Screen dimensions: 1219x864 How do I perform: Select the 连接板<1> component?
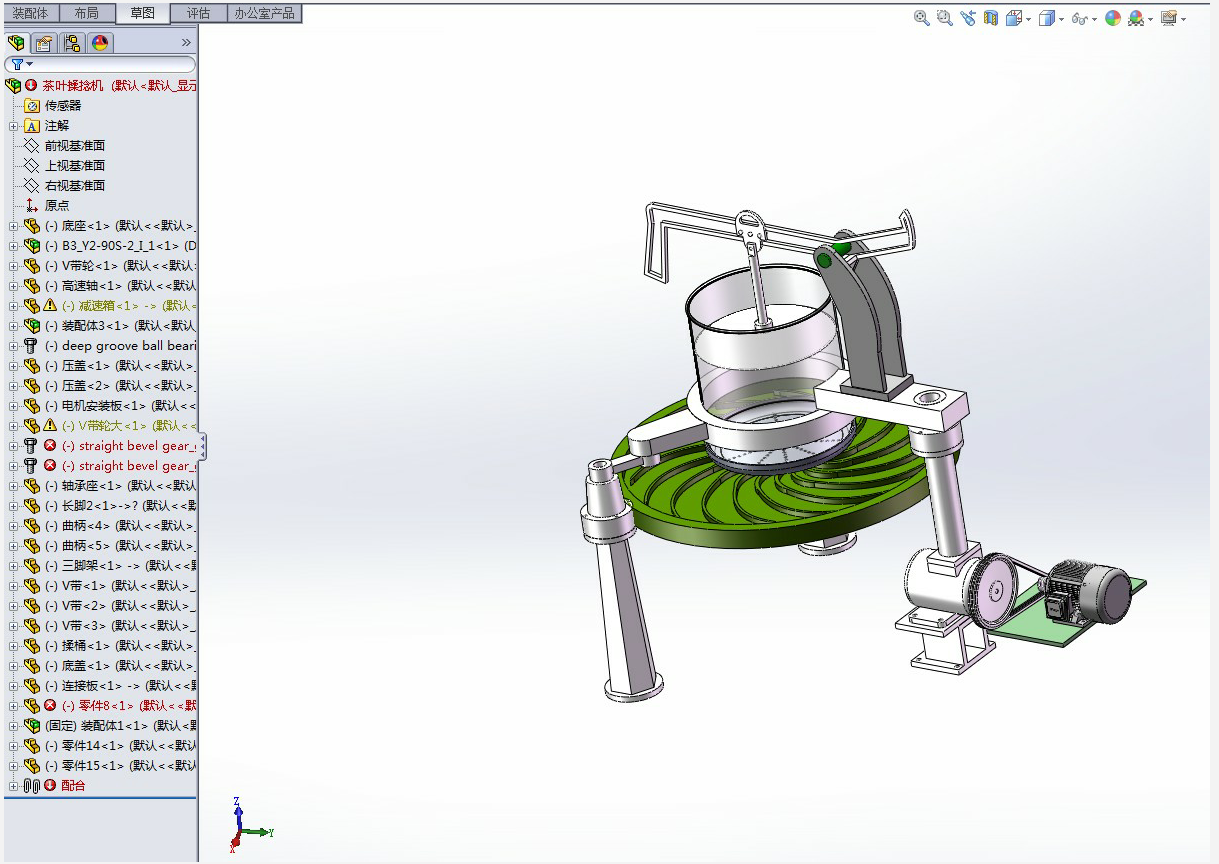tap(120, 686)
